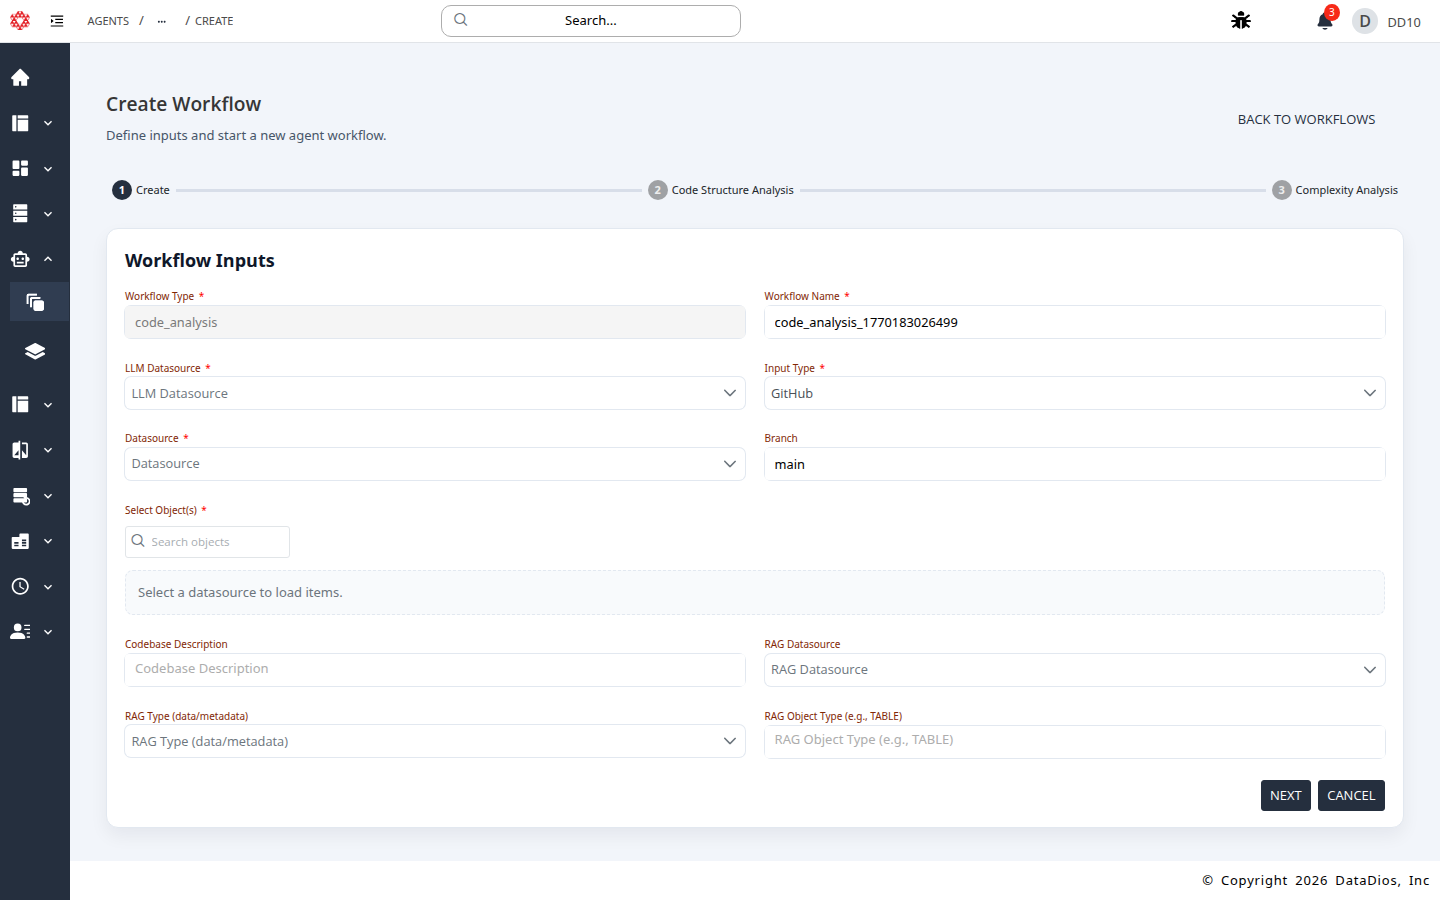Expand the RAG Datasource dropdown

[x=1074, y=669]
